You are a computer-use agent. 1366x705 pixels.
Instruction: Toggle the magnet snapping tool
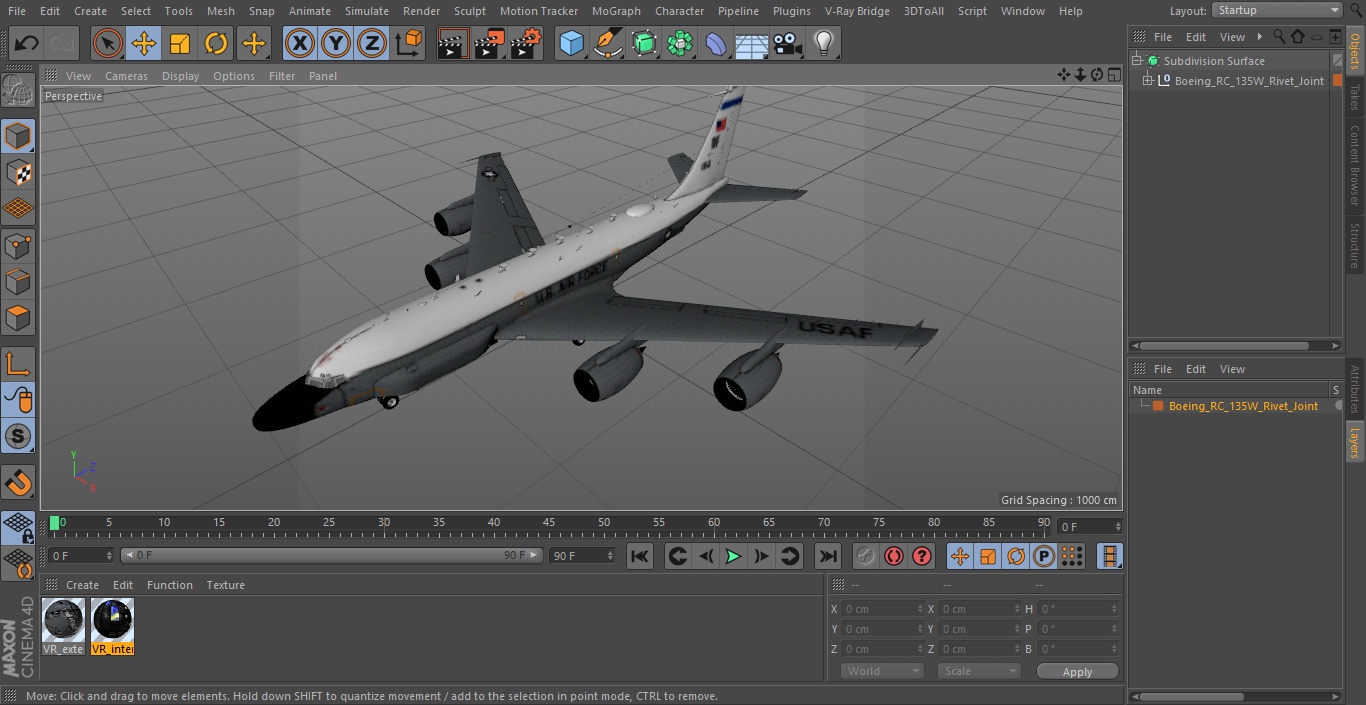point(18,483)
